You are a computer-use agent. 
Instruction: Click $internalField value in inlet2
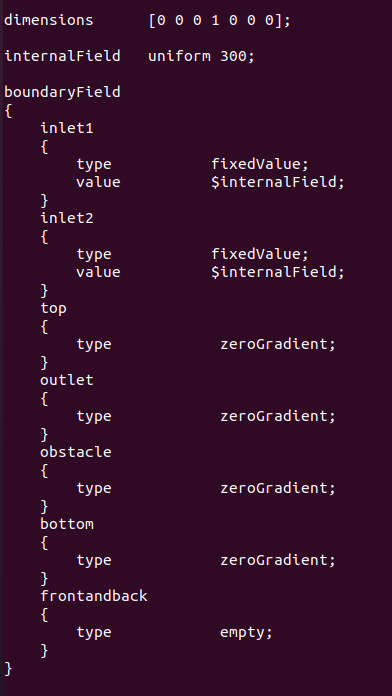(x=278, y=272)
